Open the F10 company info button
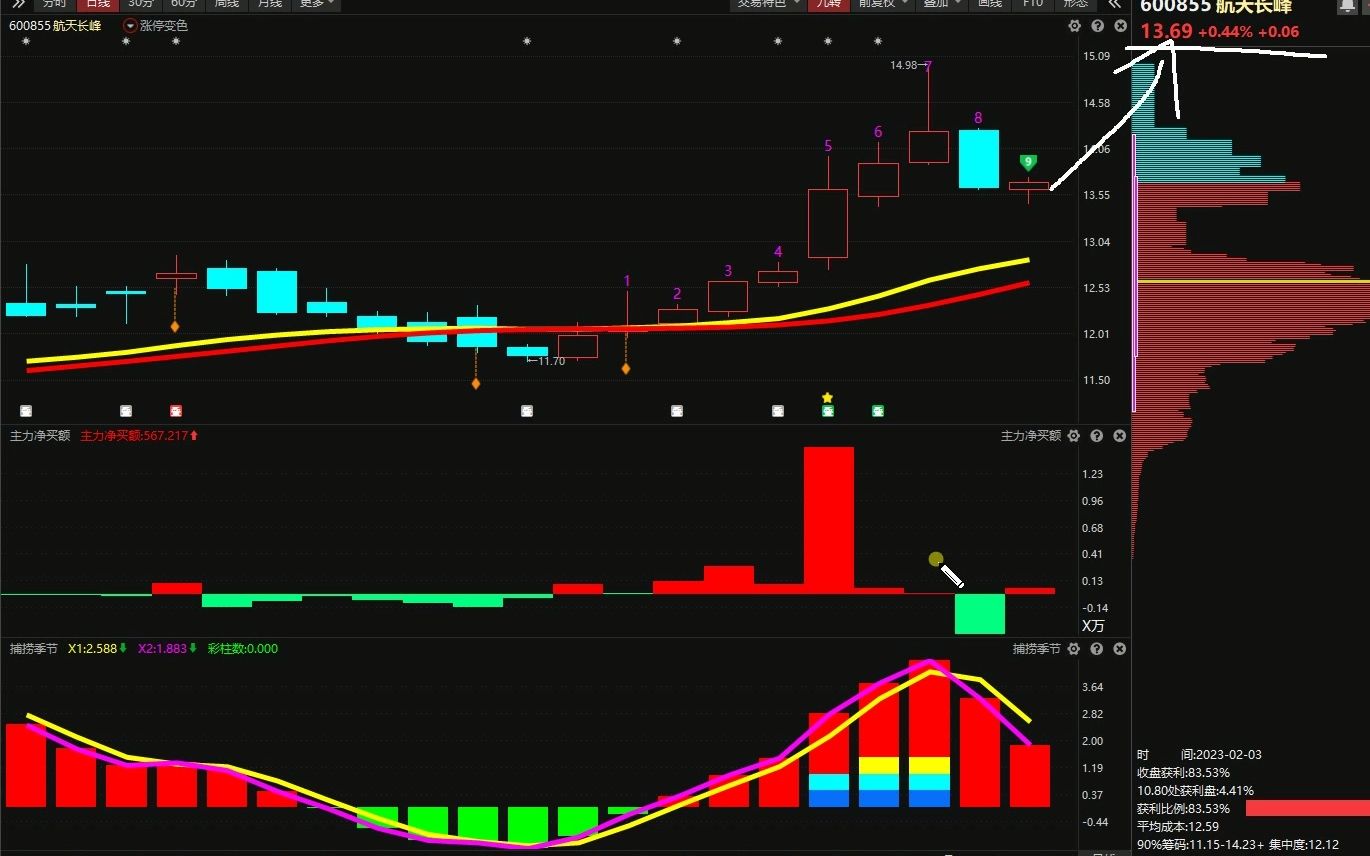 1033,3
